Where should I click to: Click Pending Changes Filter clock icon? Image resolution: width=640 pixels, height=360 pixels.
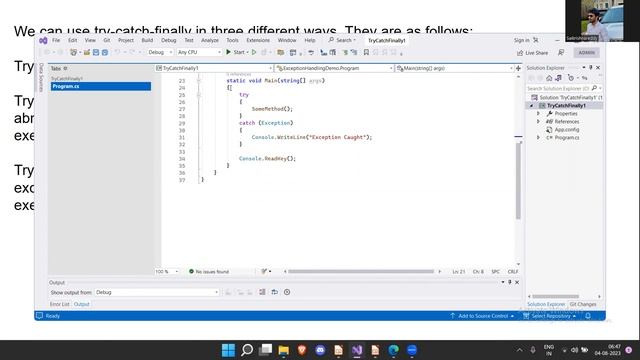click(571, 78)
